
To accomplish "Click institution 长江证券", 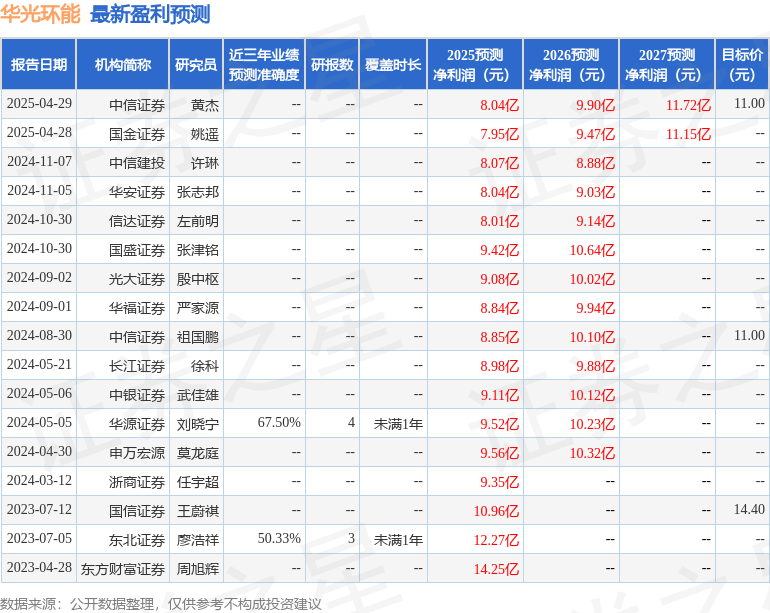I will 137,366.
